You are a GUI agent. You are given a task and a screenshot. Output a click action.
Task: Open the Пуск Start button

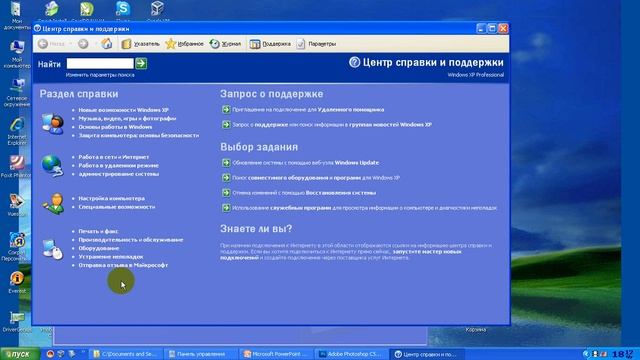coord(20,354)
